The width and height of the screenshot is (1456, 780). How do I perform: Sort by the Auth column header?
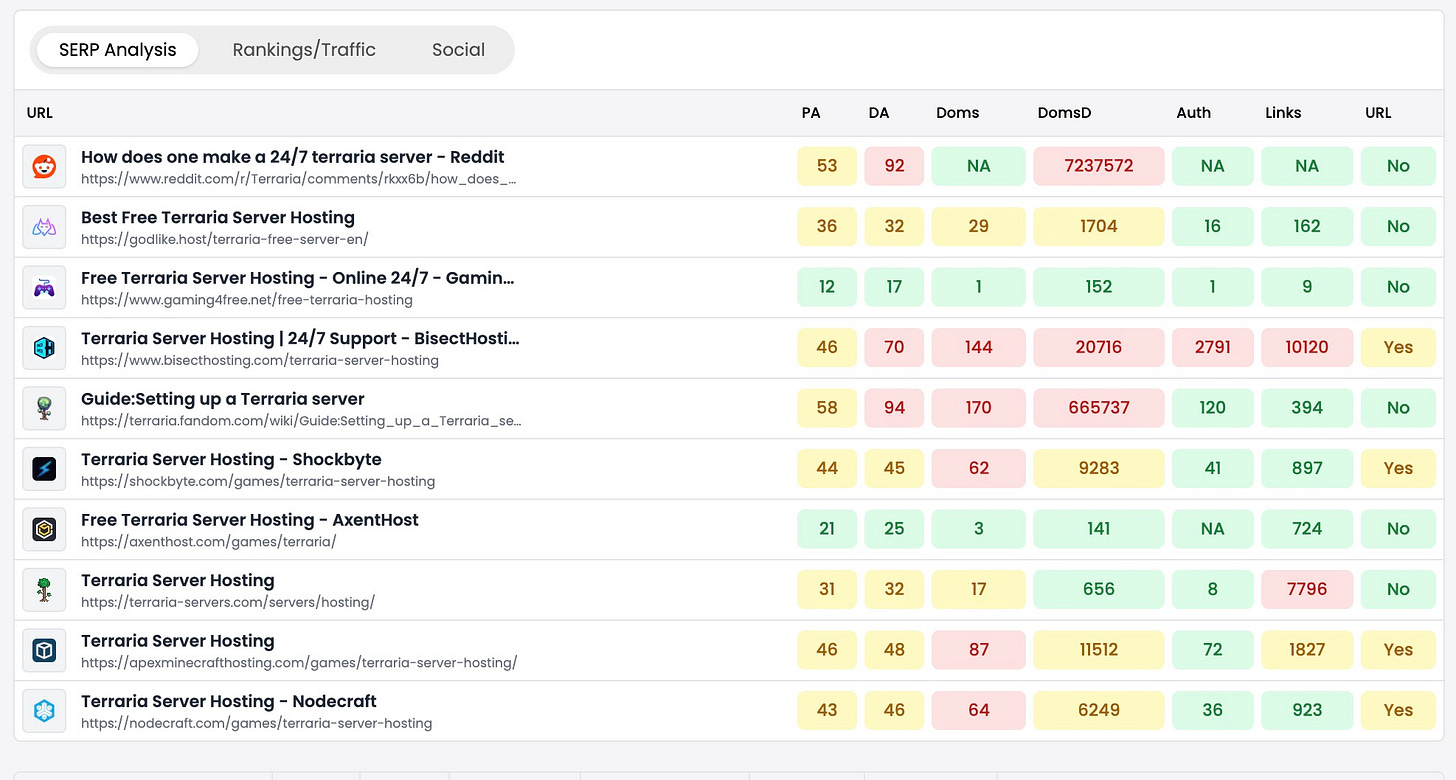(x=1193, y=113)
